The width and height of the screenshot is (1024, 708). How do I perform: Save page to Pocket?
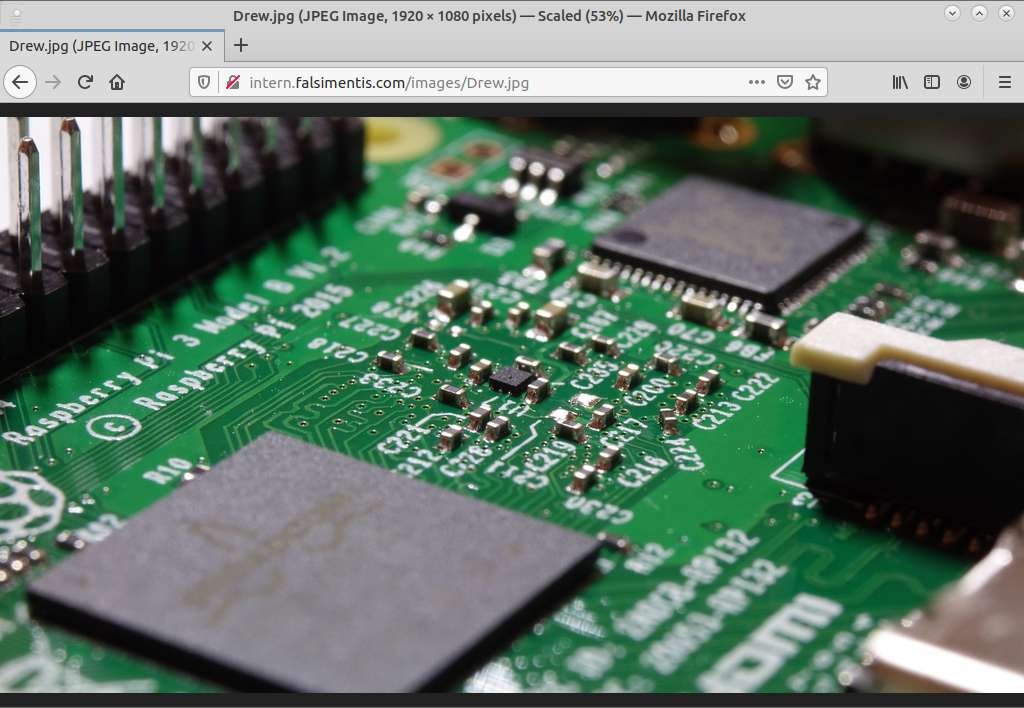click(785, 82)
